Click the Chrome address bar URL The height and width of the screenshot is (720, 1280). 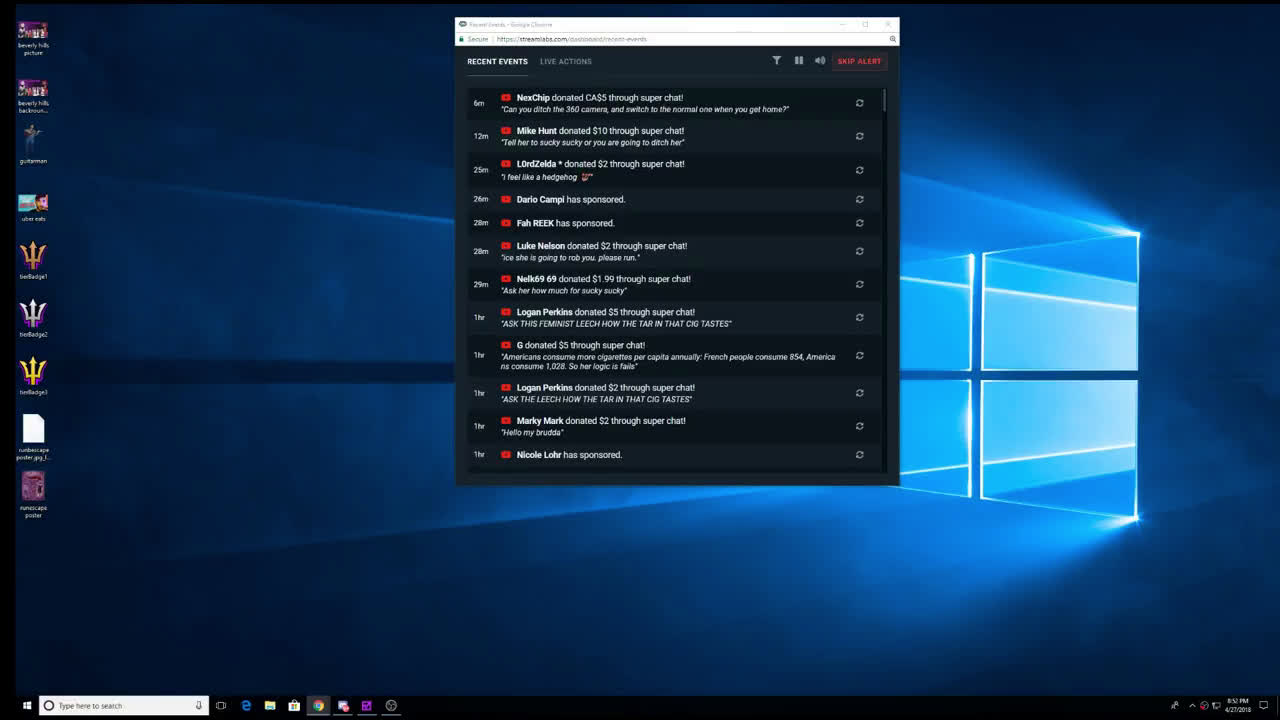pyautogui.click(x=572, y=39)
